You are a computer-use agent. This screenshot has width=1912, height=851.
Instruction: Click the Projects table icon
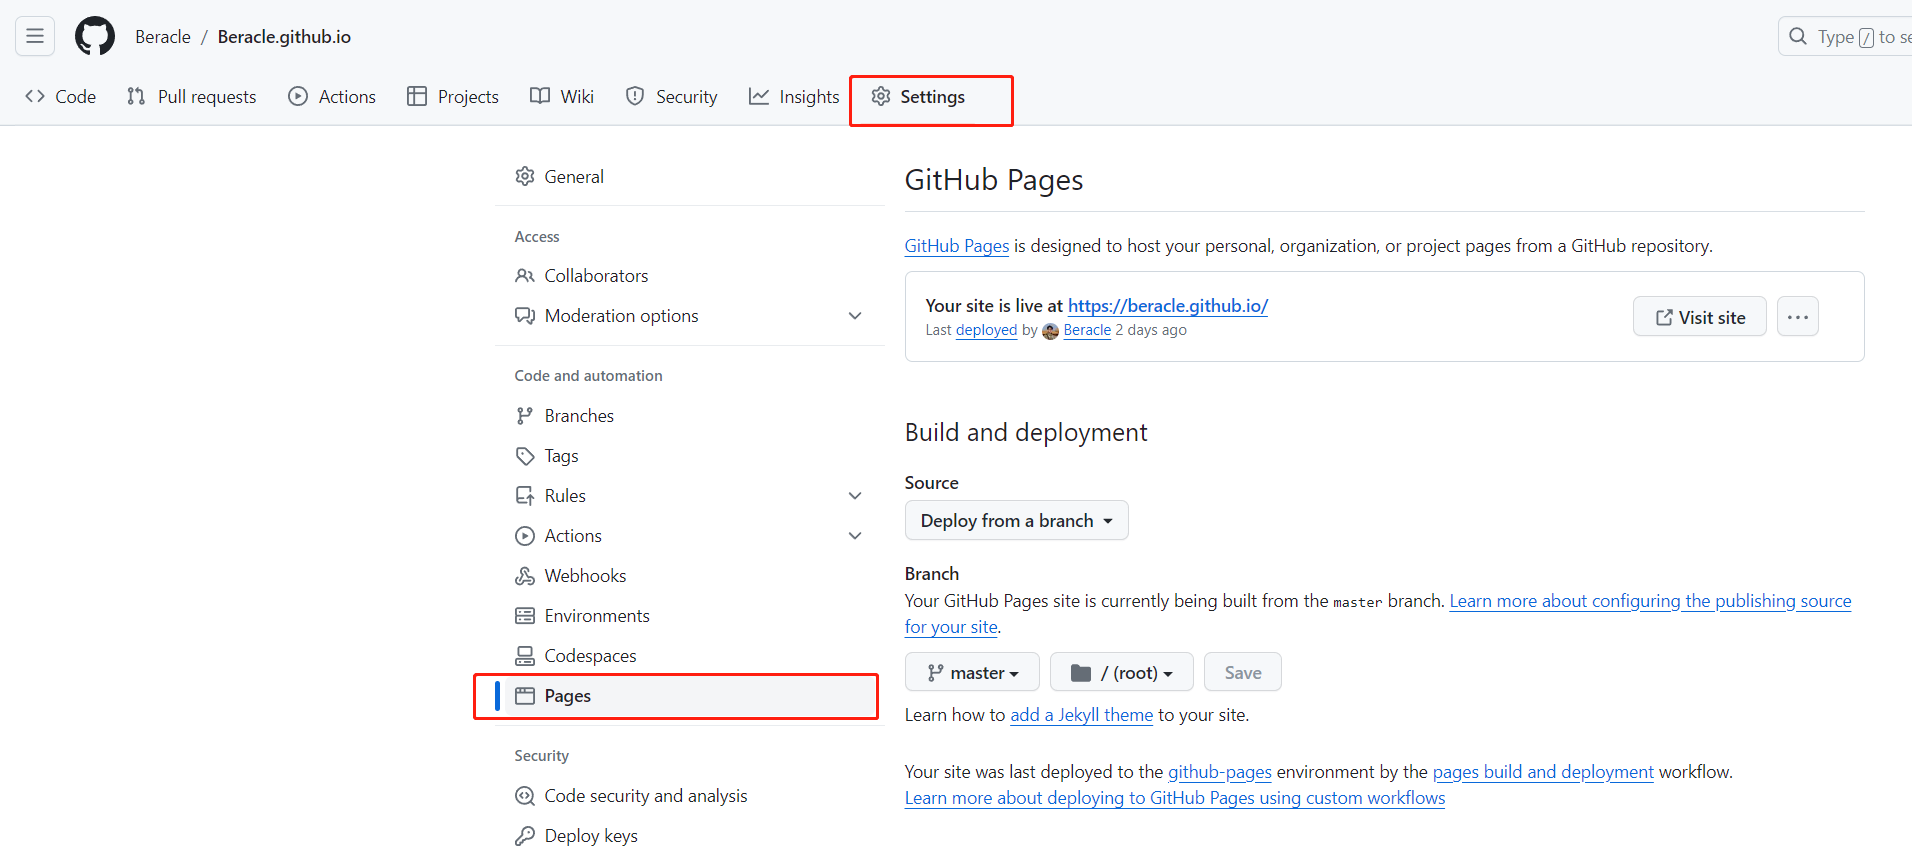tap(417, 97)
